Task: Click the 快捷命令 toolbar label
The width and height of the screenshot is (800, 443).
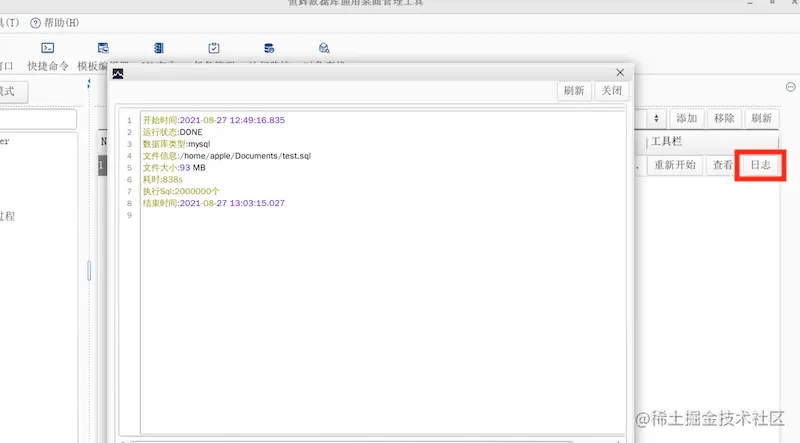Action: pyautogui.click(x=47, y=66)
